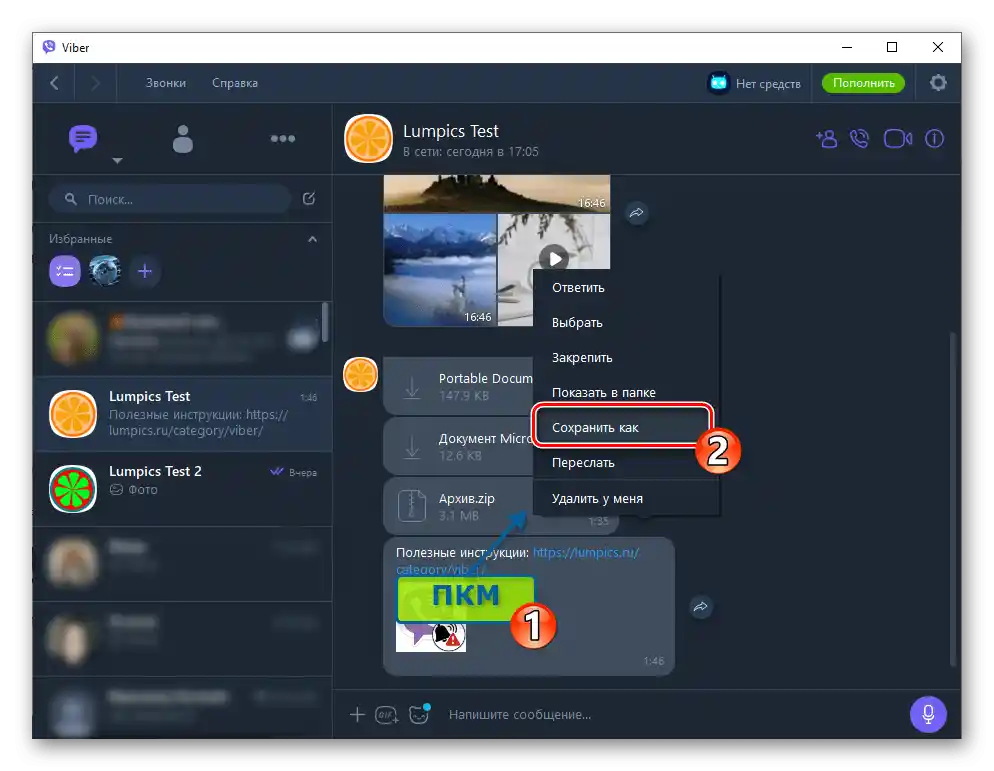Open the chat filter dropdown arrow

tap(117, 160)
